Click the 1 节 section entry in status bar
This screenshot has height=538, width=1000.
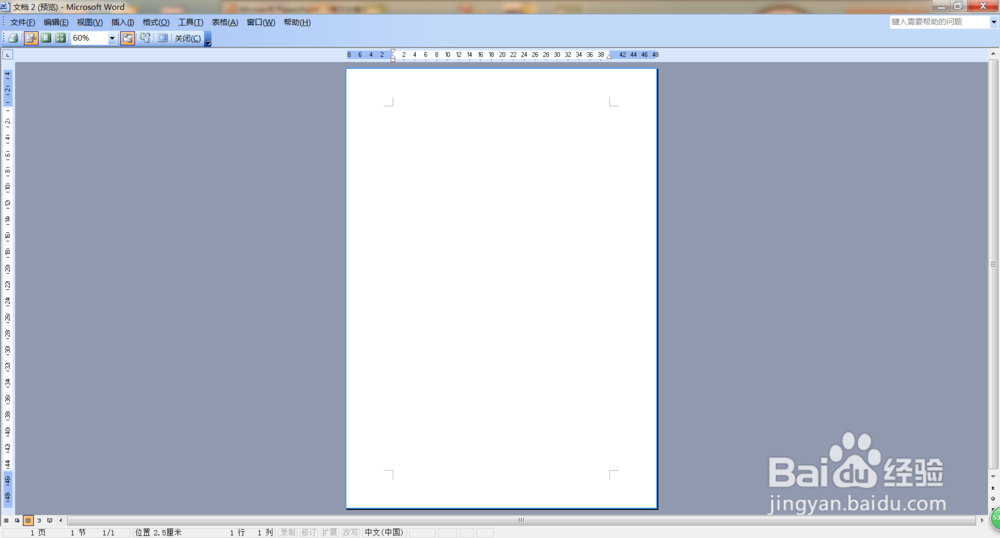78,533
